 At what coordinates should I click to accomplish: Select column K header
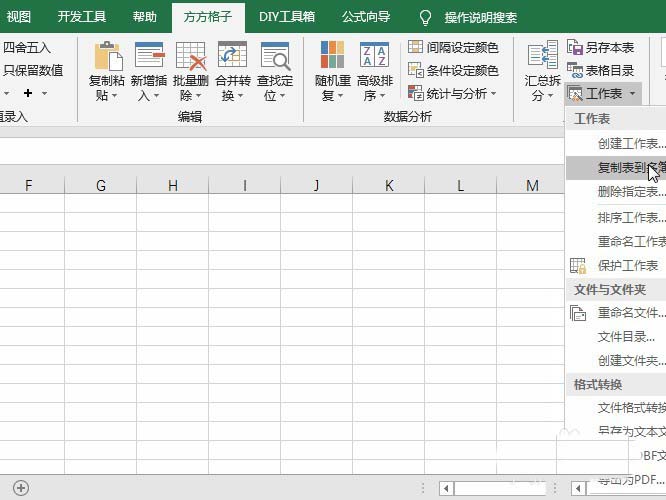pyautogui.click(x=389, y=185)
